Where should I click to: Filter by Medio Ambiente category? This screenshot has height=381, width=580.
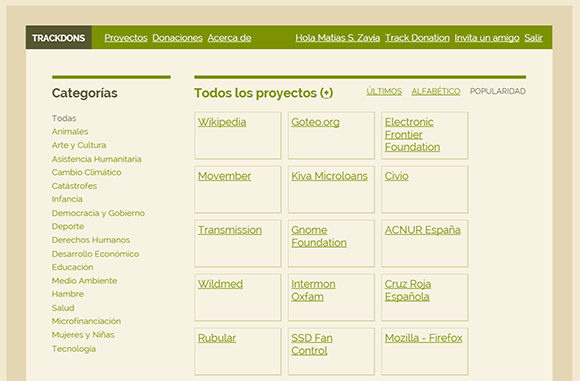click(x=84, y=281)
